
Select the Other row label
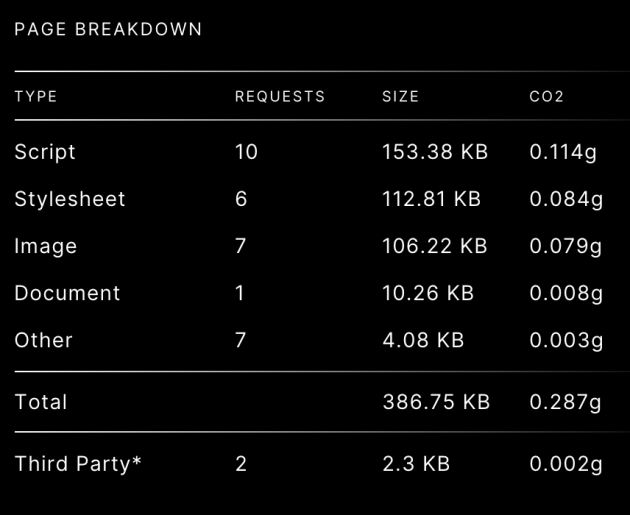[x=43, y=340]
